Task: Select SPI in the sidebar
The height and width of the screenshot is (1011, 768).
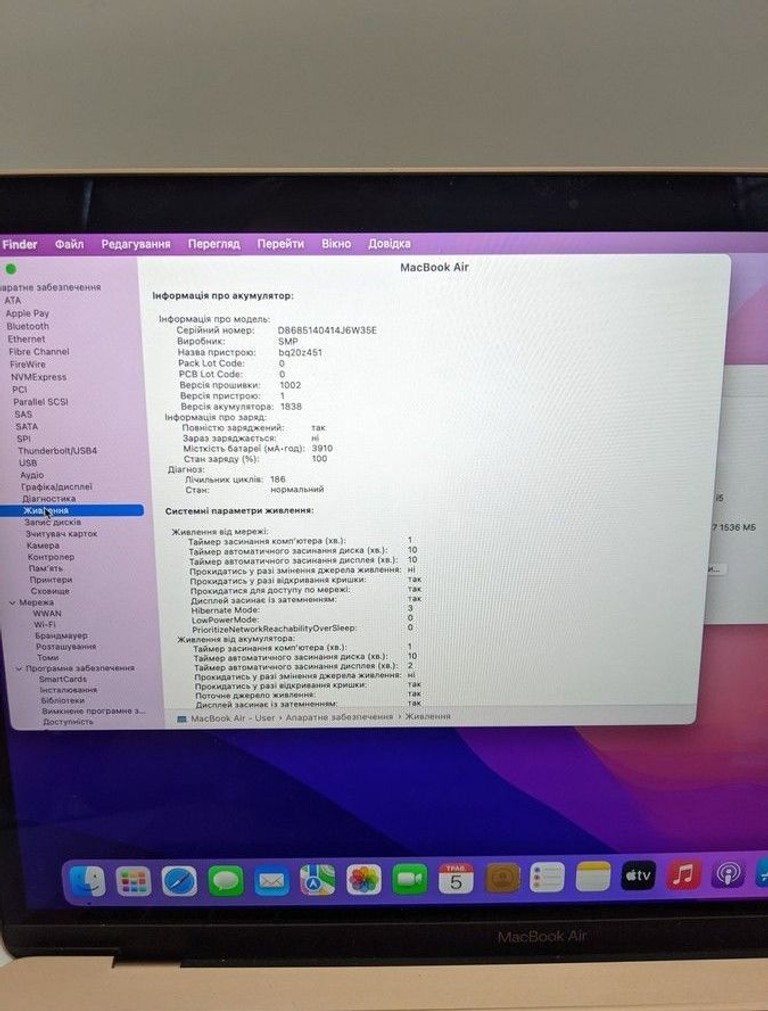Action: tap(24, 438)
